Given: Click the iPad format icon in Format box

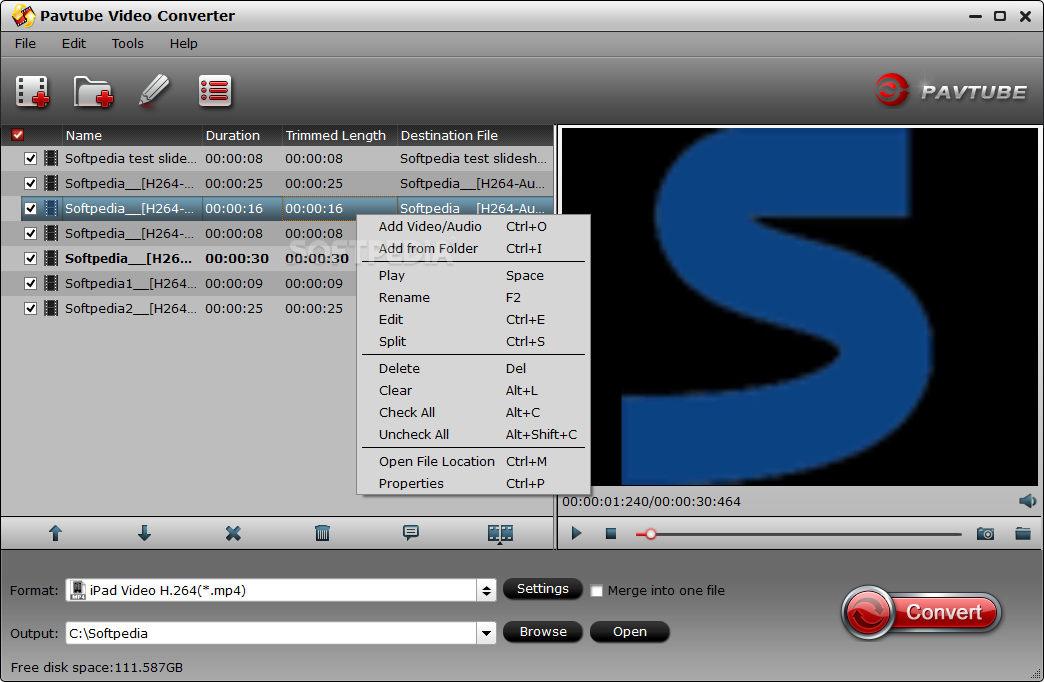Looking at the screenshot, I should pyautogui.click(x=78, y=590).
